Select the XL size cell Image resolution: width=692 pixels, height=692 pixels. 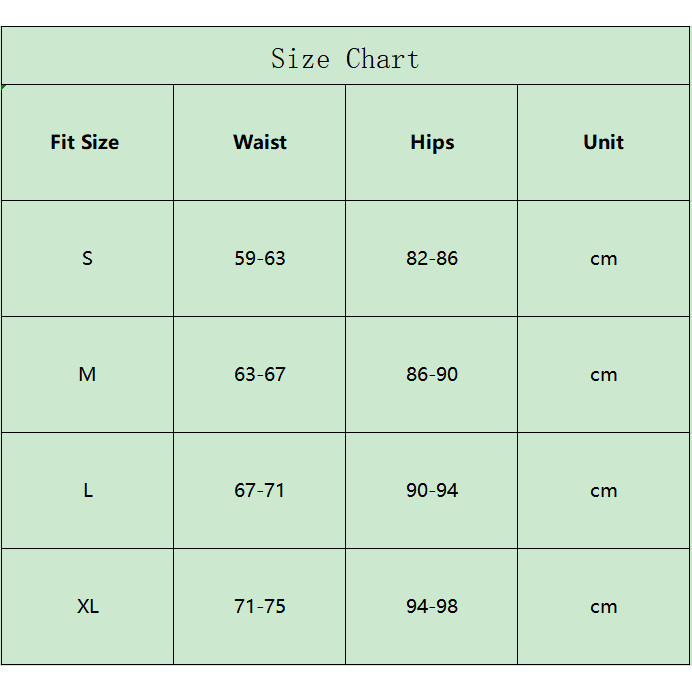pyautogui.click(x=87, y=606)
